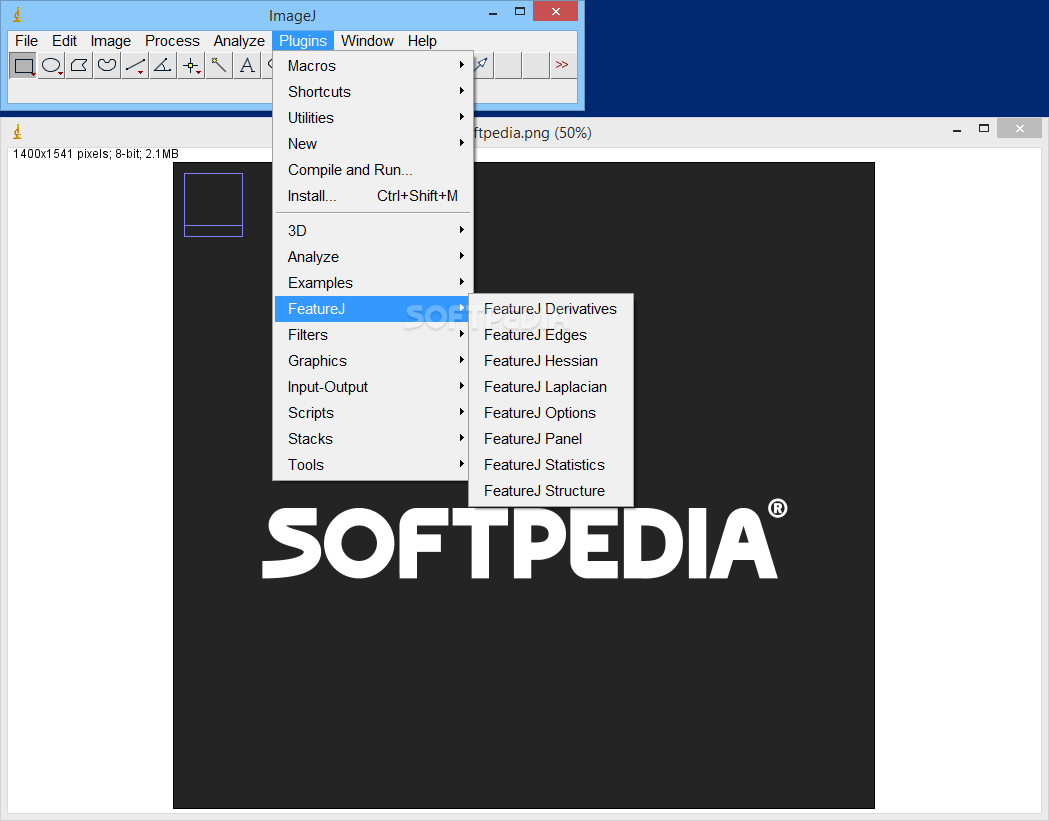The image size is (1049, 821).
Task: Click the ImageJ microscope icon in title bar
Action: (x=17, y=15)
